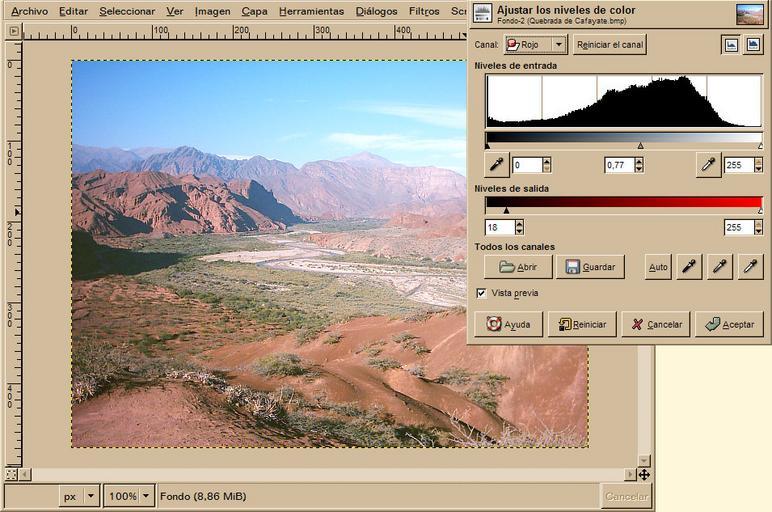The width and height of the screenshot is (772, 512).
Task: Click the all-channels gray point eyedropper
Action: click(719, 267)
